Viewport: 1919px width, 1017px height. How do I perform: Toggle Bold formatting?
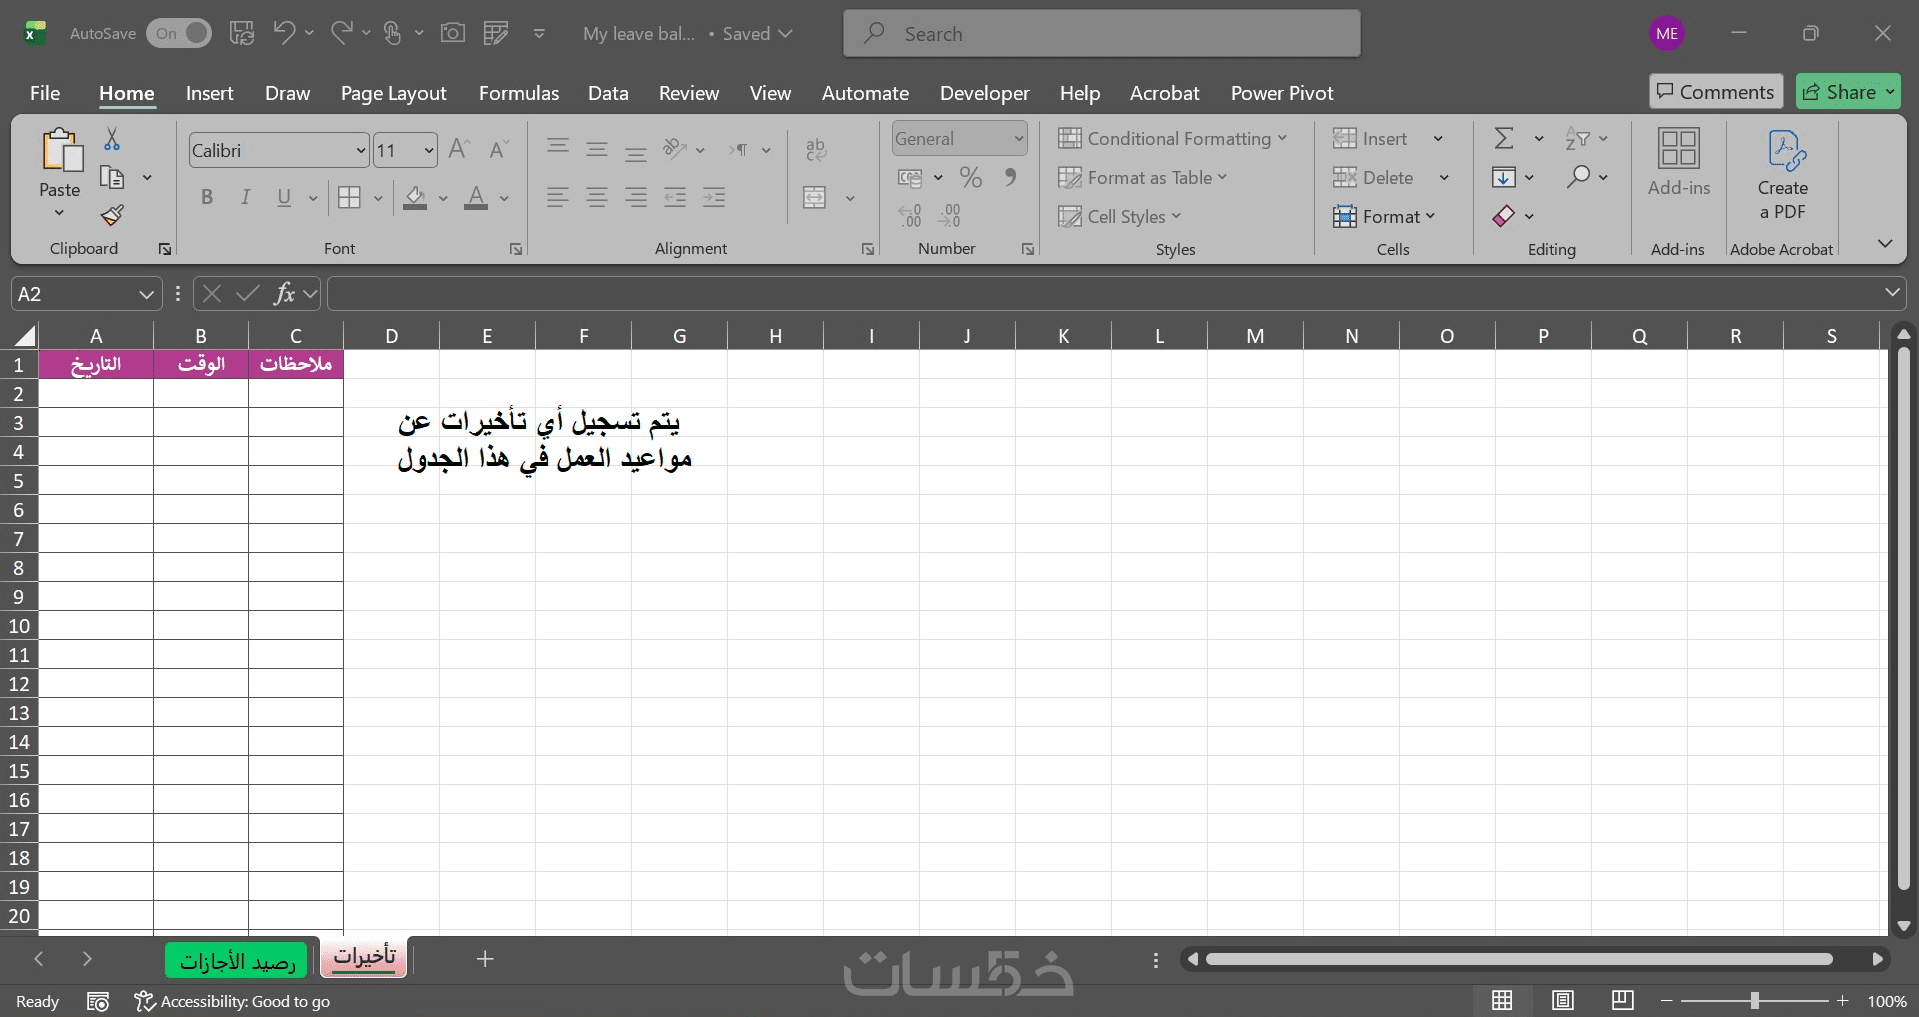[x=207, y=197]
